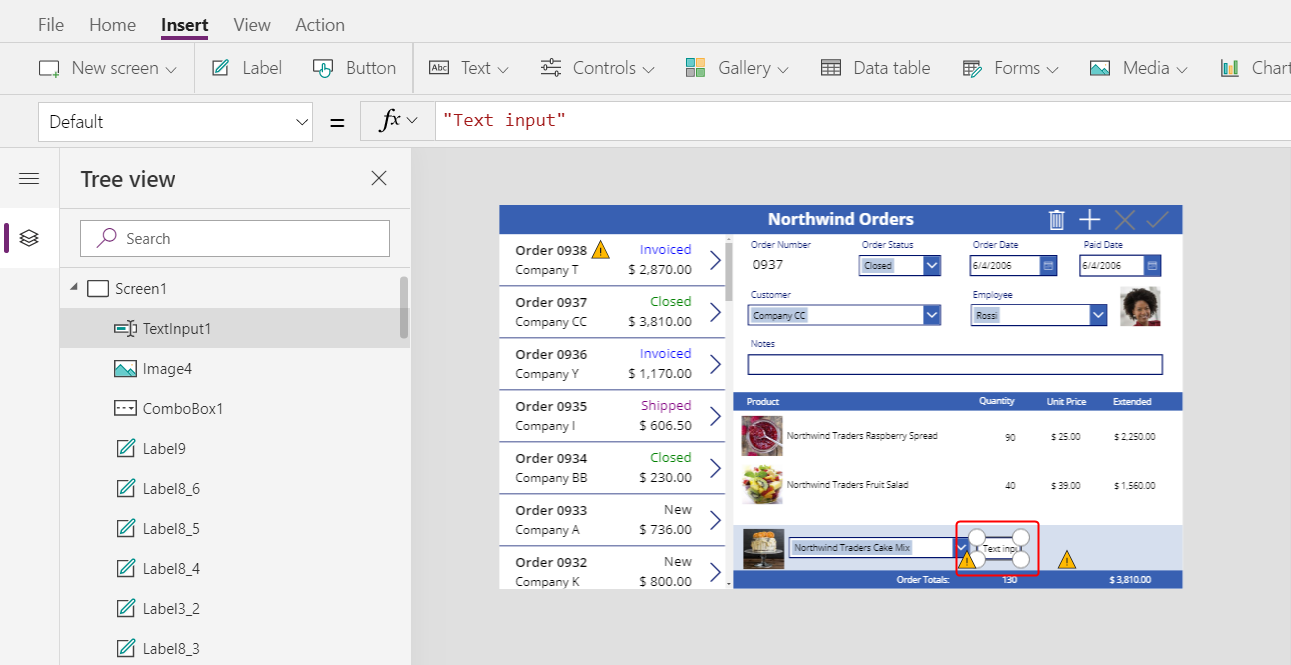Click the New screen button

pyautogui.click(x=106, y=68)
